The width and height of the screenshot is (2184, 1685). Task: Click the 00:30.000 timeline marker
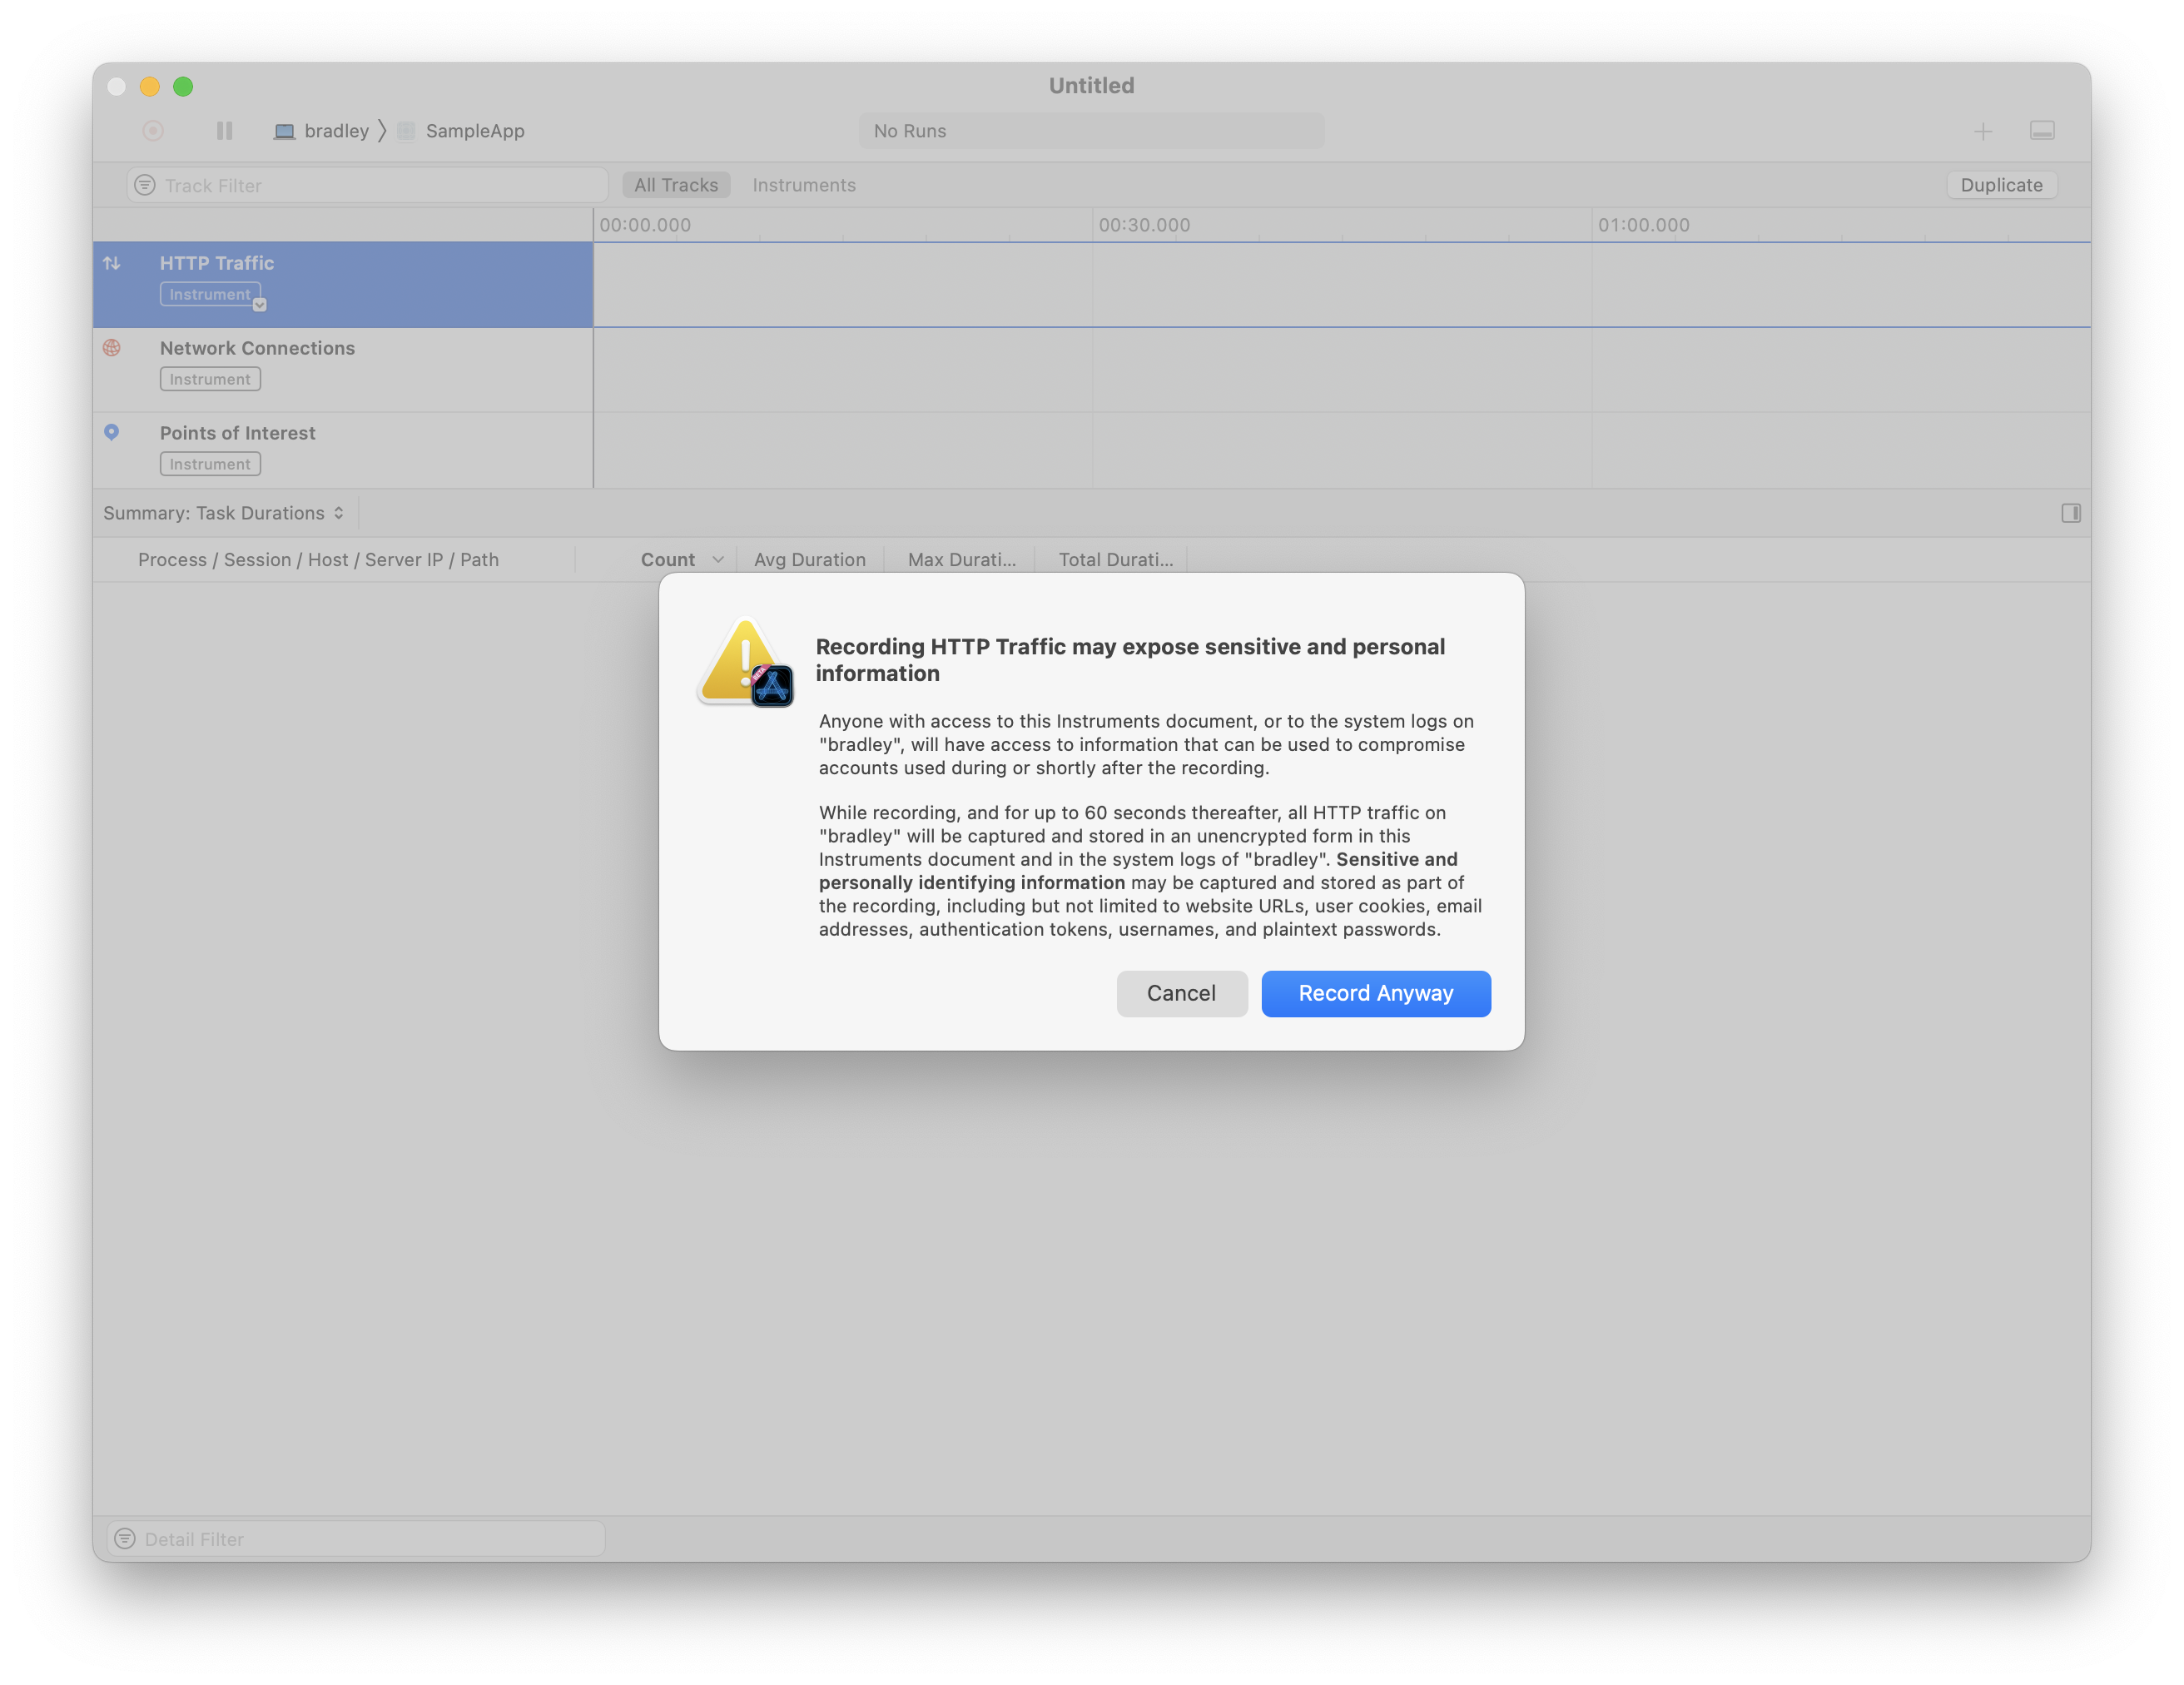point(1144,225)
